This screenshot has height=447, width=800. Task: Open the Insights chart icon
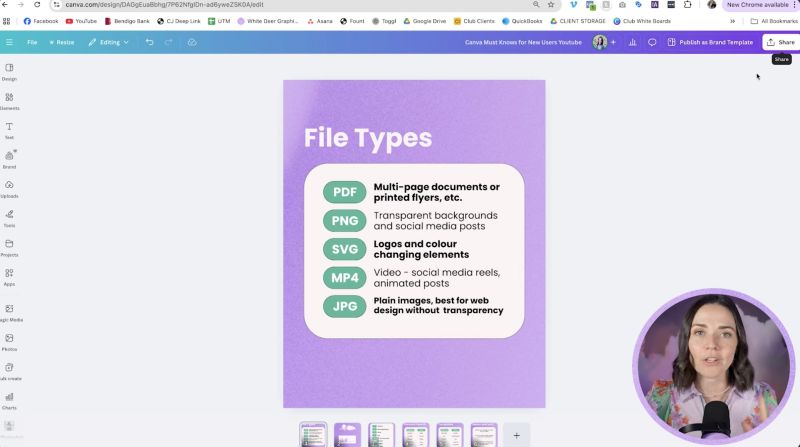coord(632,42)
